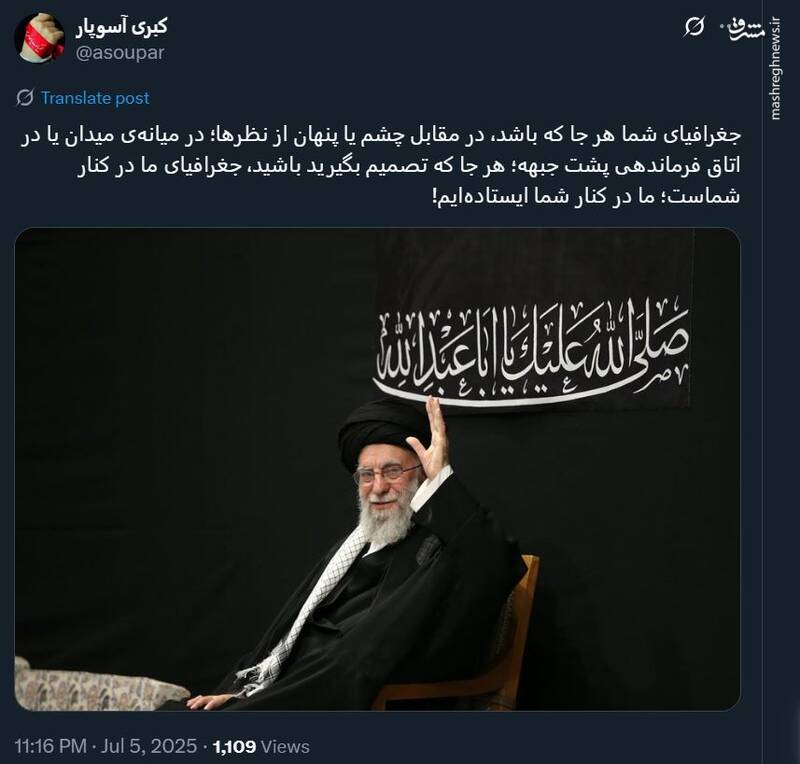The image size is (800, 764).
Task: Click the floral cushion in the photo corner
Action: pyautogui.click(x=99, y=685)
